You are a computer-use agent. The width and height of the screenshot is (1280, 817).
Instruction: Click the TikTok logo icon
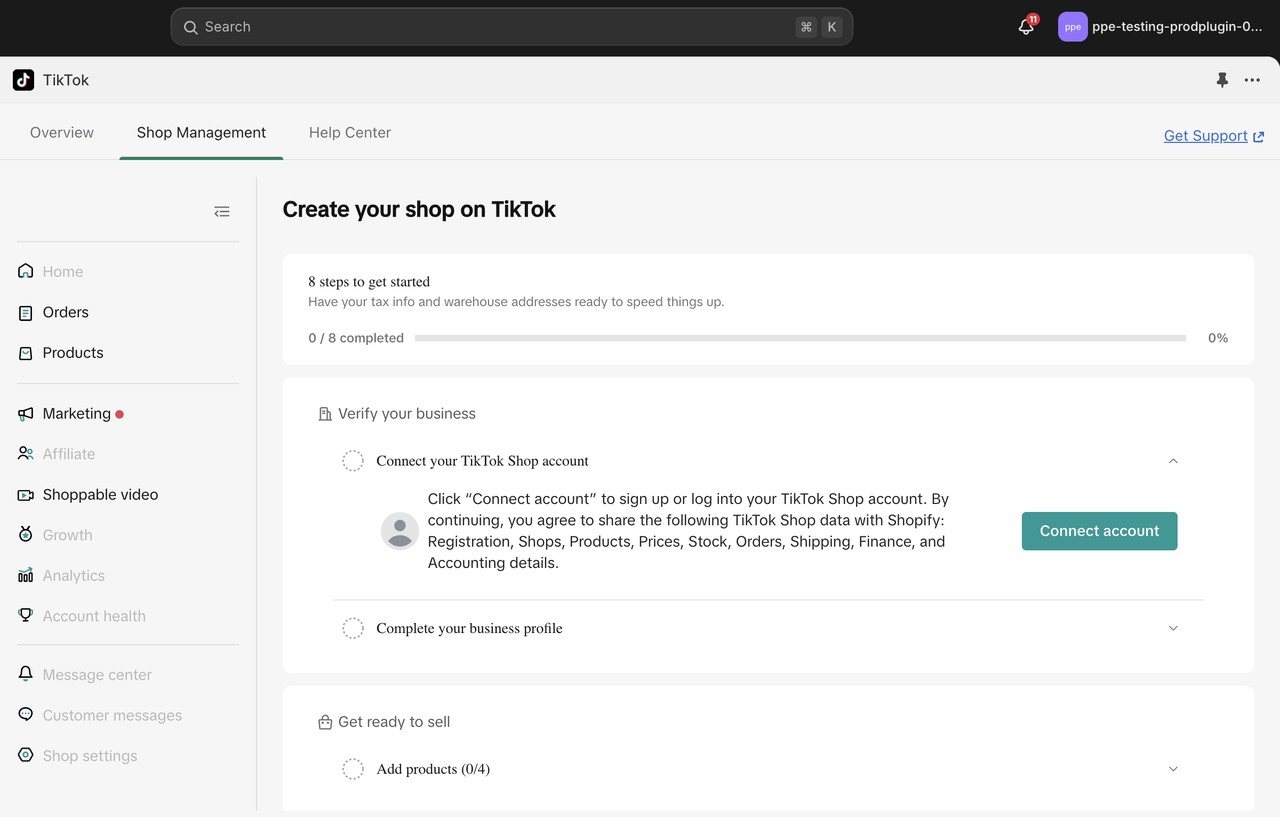click(23, 80)
